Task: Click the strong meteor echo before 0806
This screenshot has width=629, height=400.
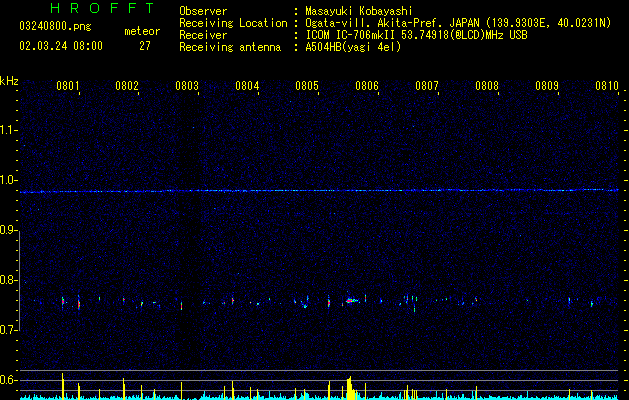Action: (x=352, y=300)
